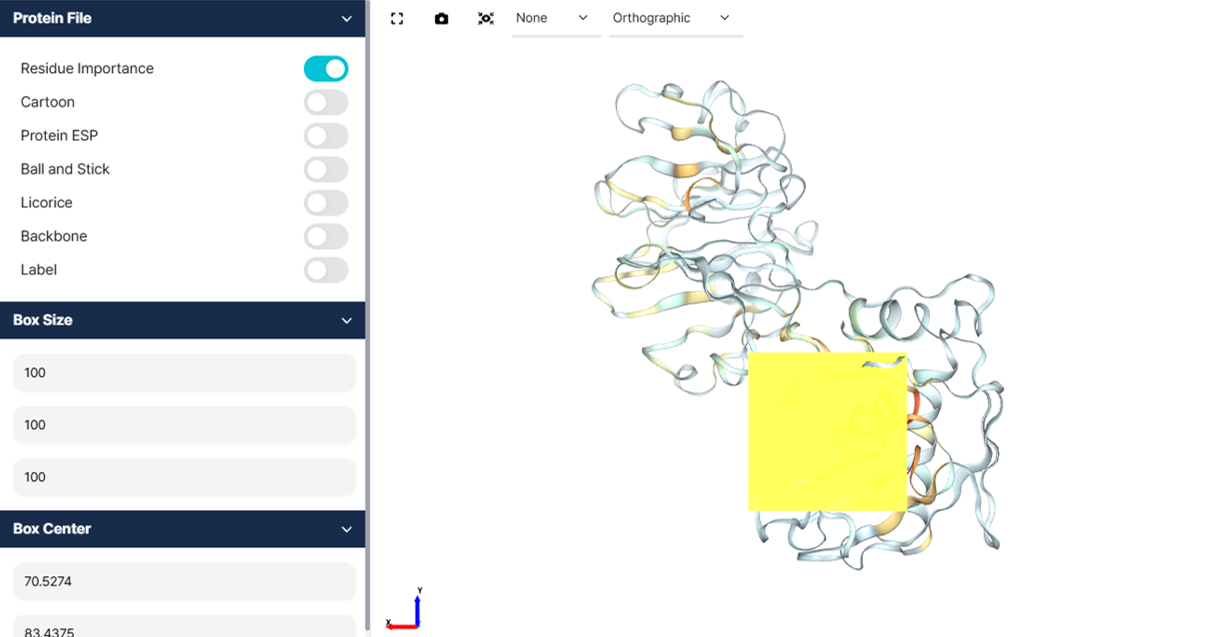Image resolution: width=1206 pixels, height=637 pixels.
Task: Collapse the Box Size panel
Action: pos(346,321)
